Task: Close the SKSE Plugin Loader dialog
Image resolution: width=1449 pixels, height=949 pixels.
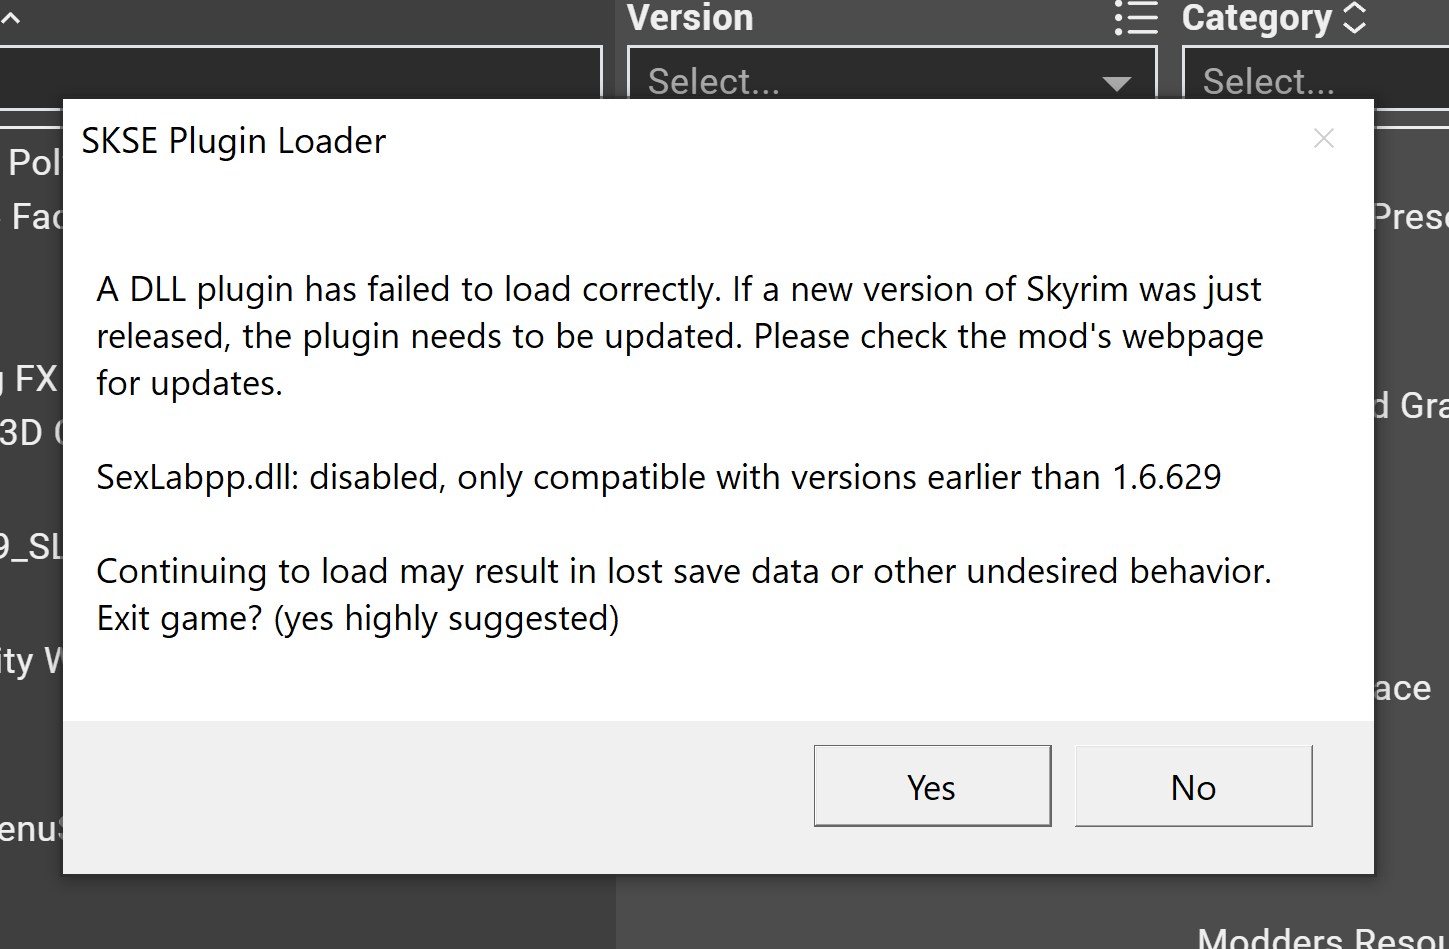Action: point(1324,139)
